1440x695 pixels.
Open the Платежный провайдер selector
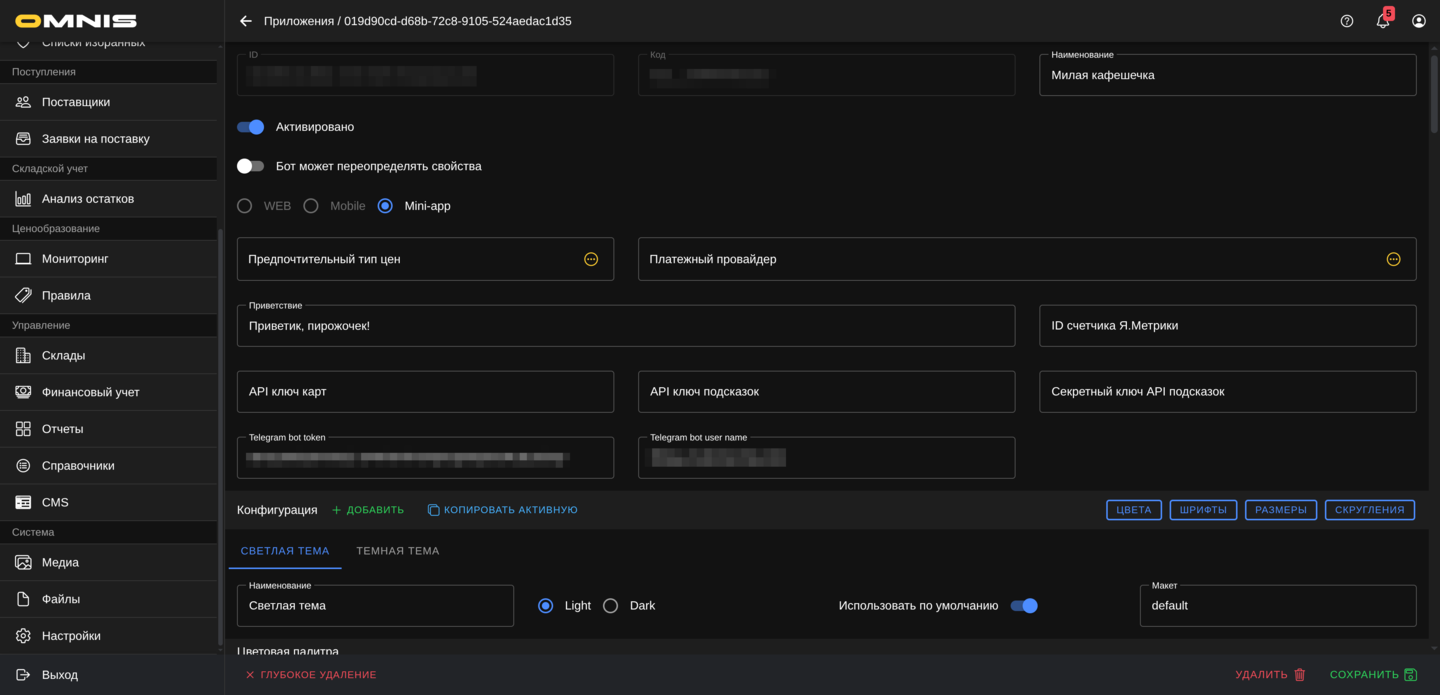point(1393,258)
